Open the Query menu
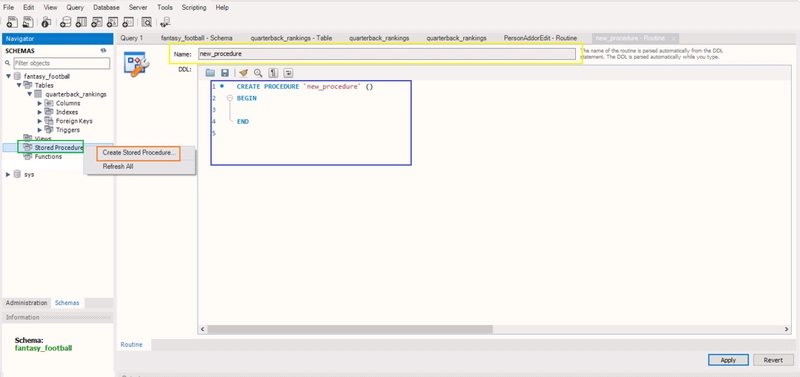Image resolution: width=800 pixels, height=377 pixels. (x=75, y=8)
